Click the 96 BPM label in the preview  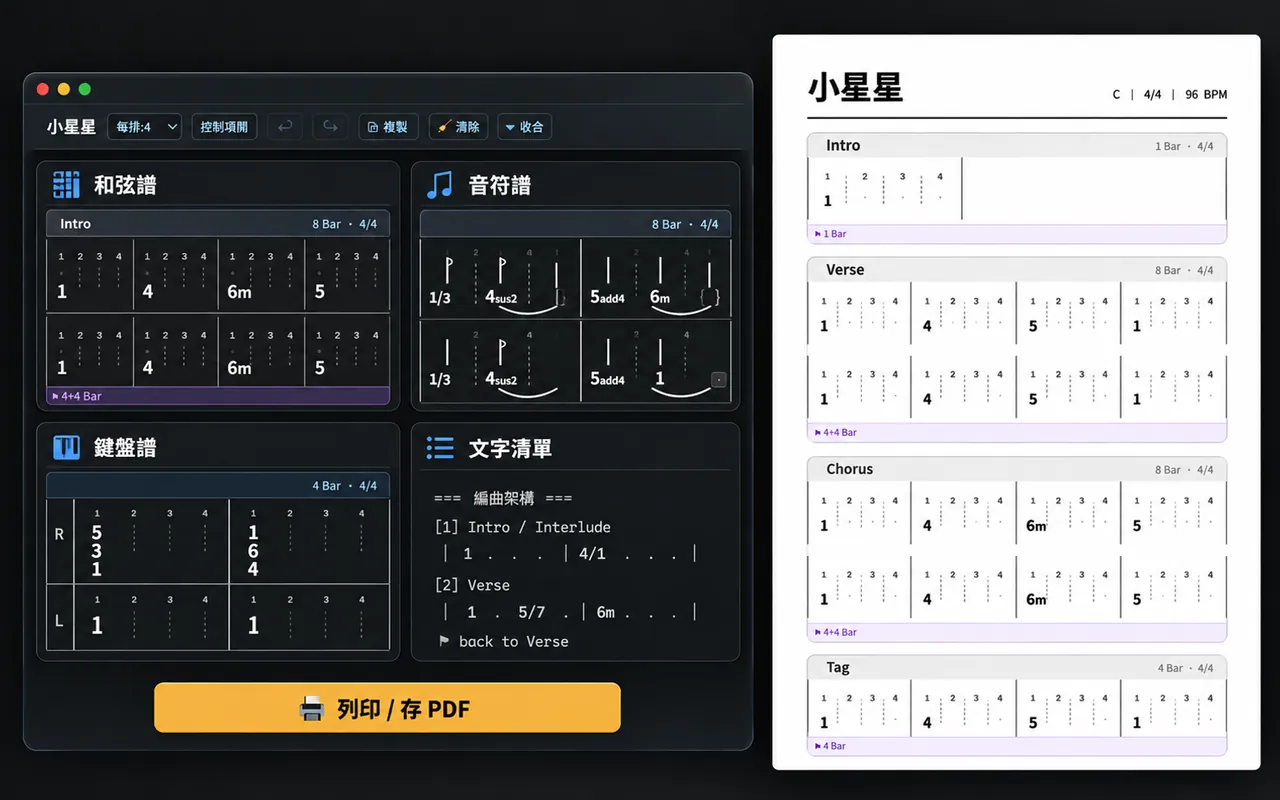(1206, 95)
